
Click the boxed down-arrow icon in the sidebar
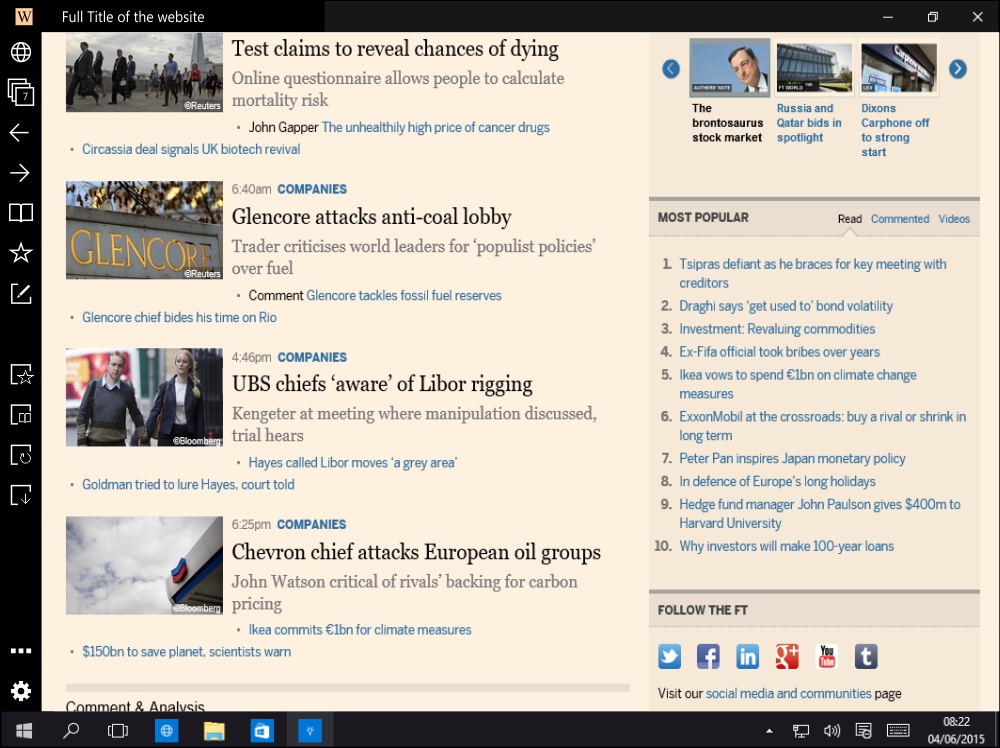[x=21, y=495]
